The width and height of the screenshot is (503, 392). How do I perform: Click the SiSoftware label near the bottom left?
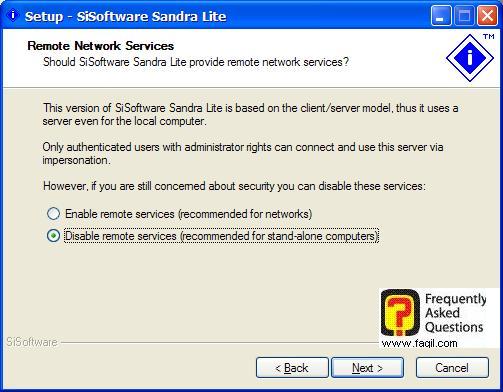[32, 342]
